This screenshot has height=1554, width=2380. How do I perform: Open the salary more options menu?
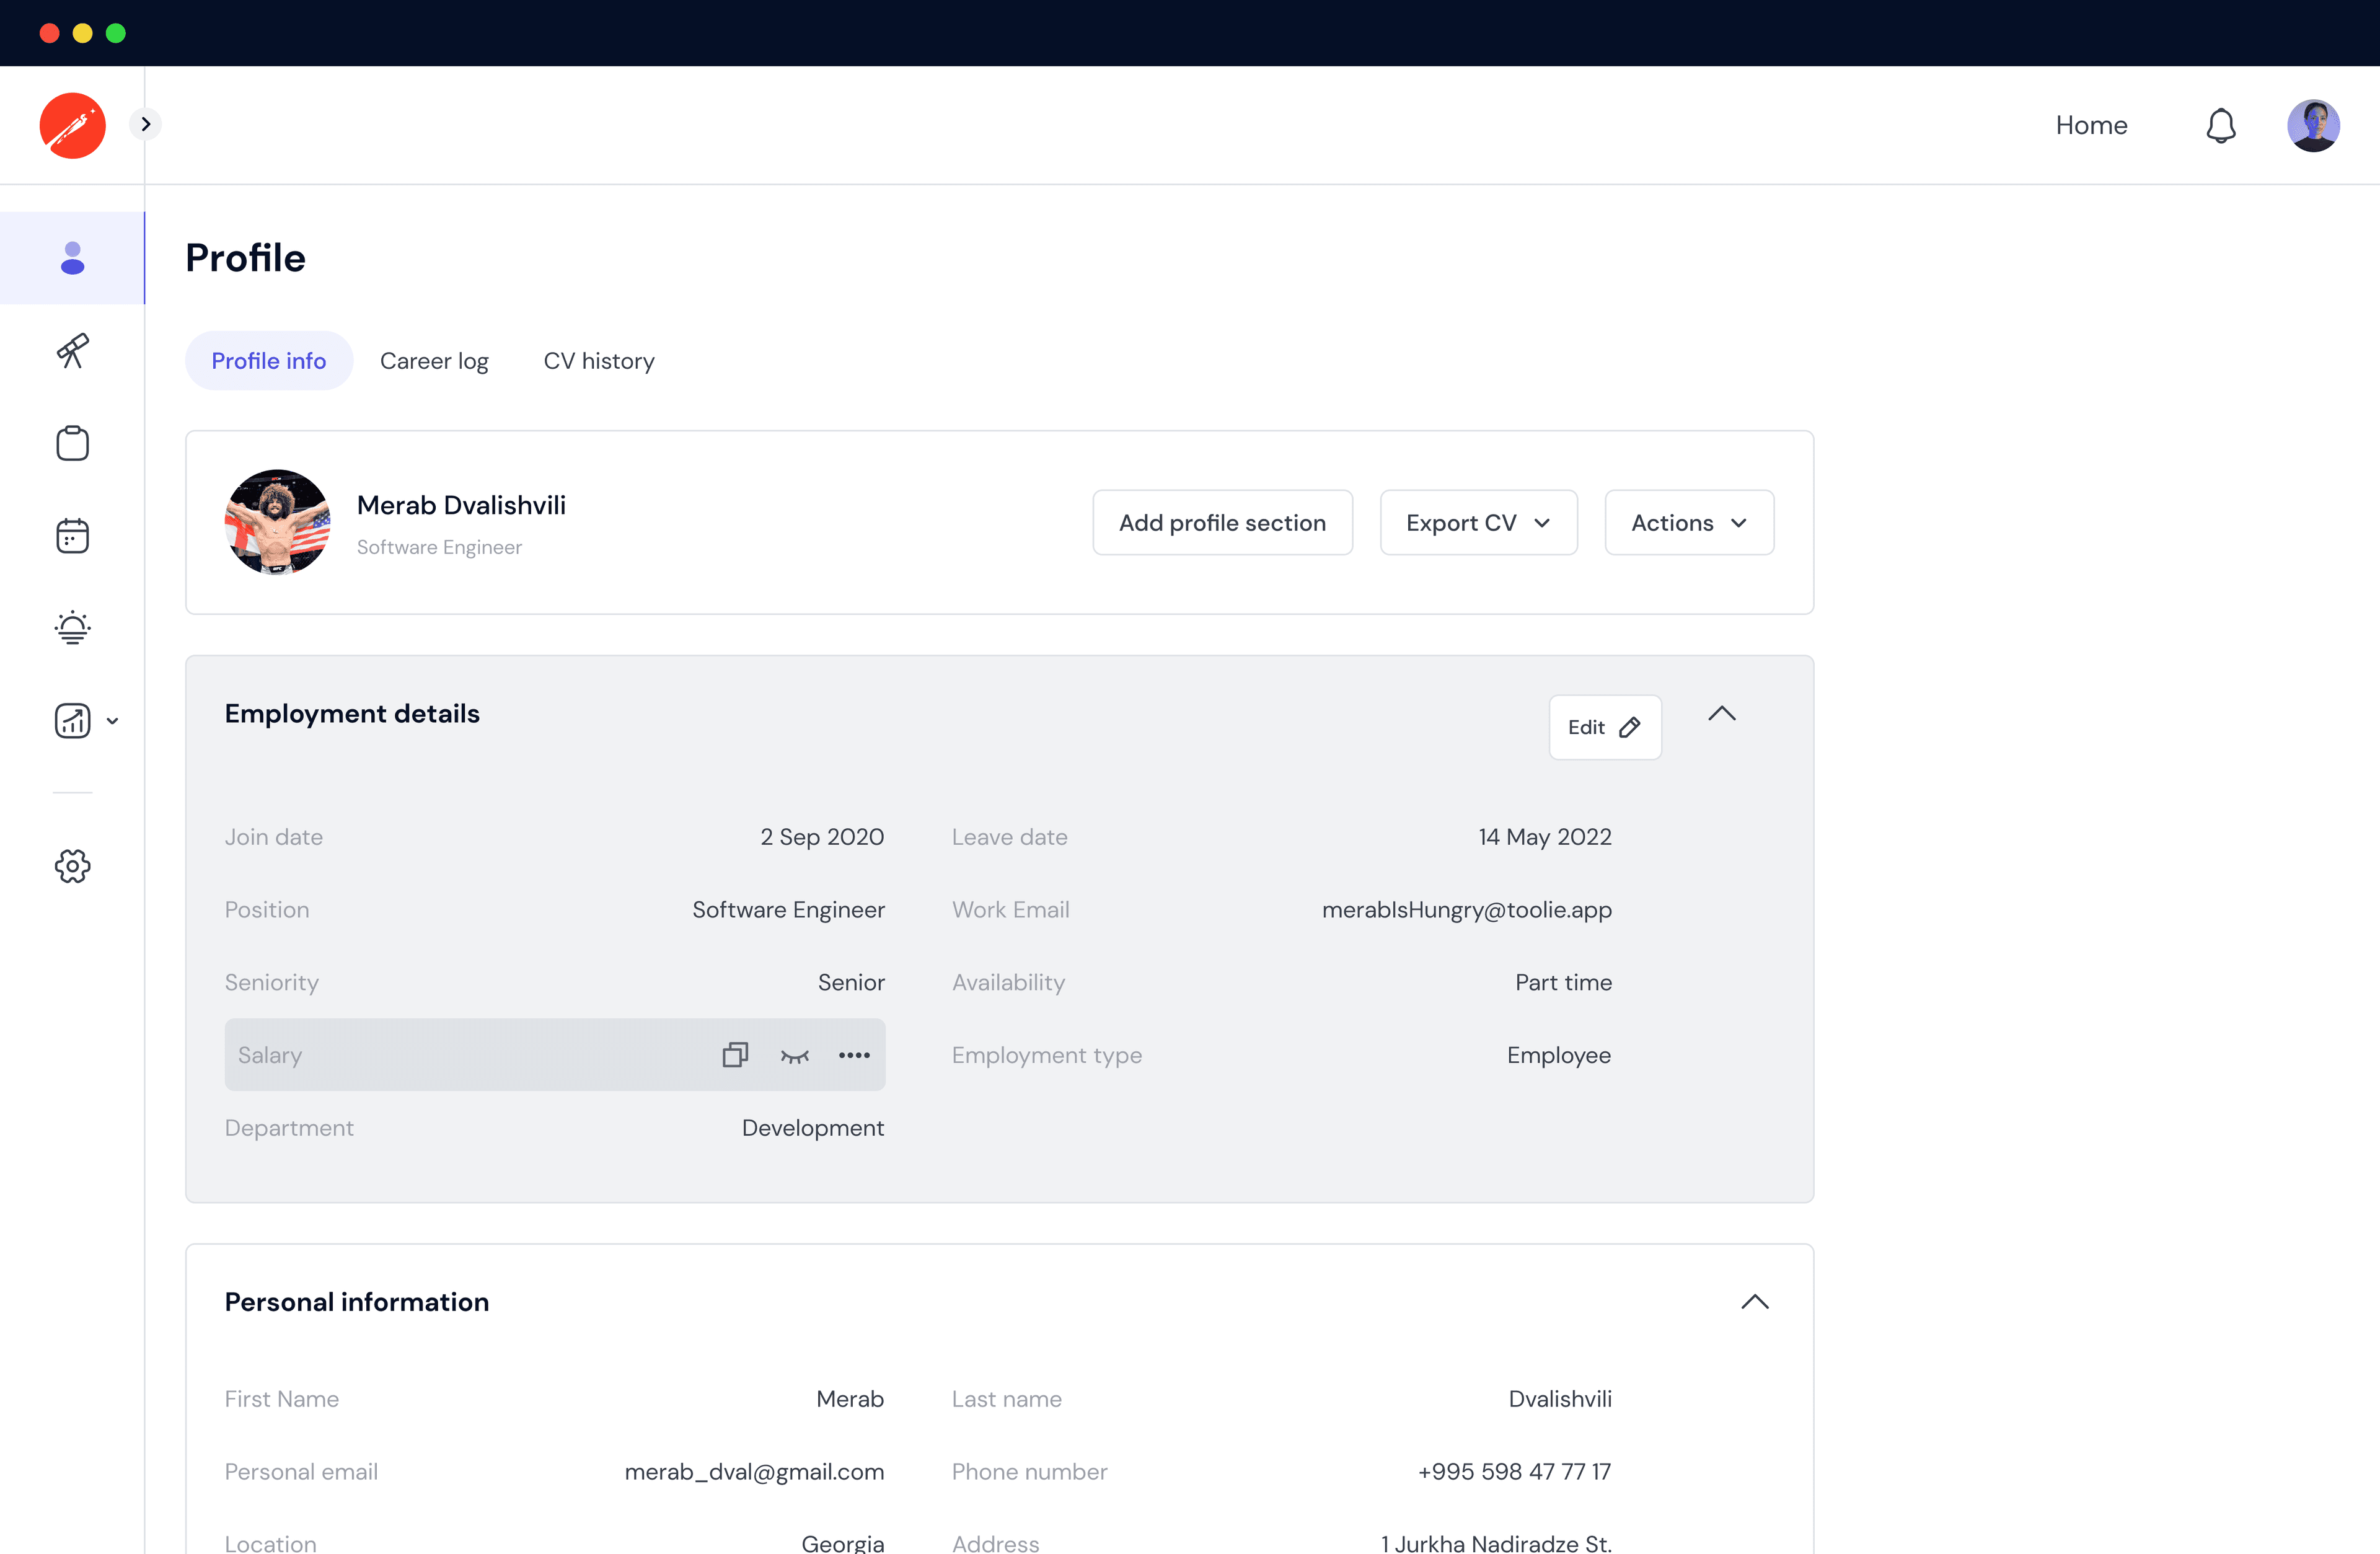854,1055
